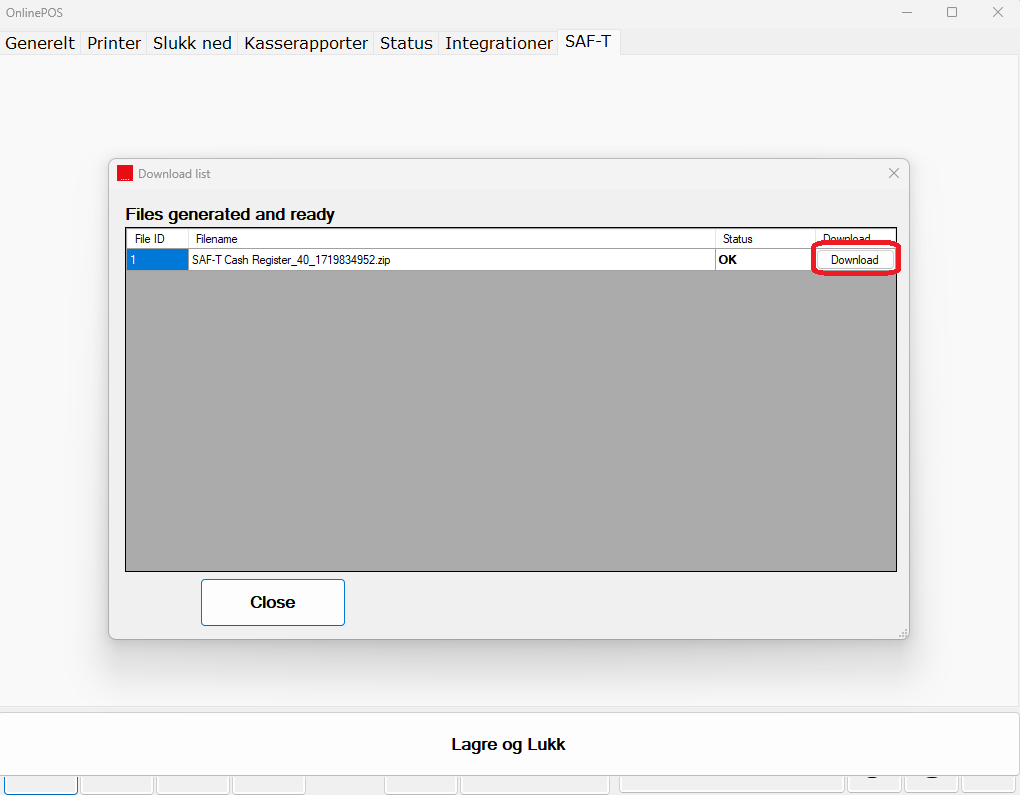Select the Slukk ned tab
This screenshot has height=795, width=1020.
coord(192,43)
